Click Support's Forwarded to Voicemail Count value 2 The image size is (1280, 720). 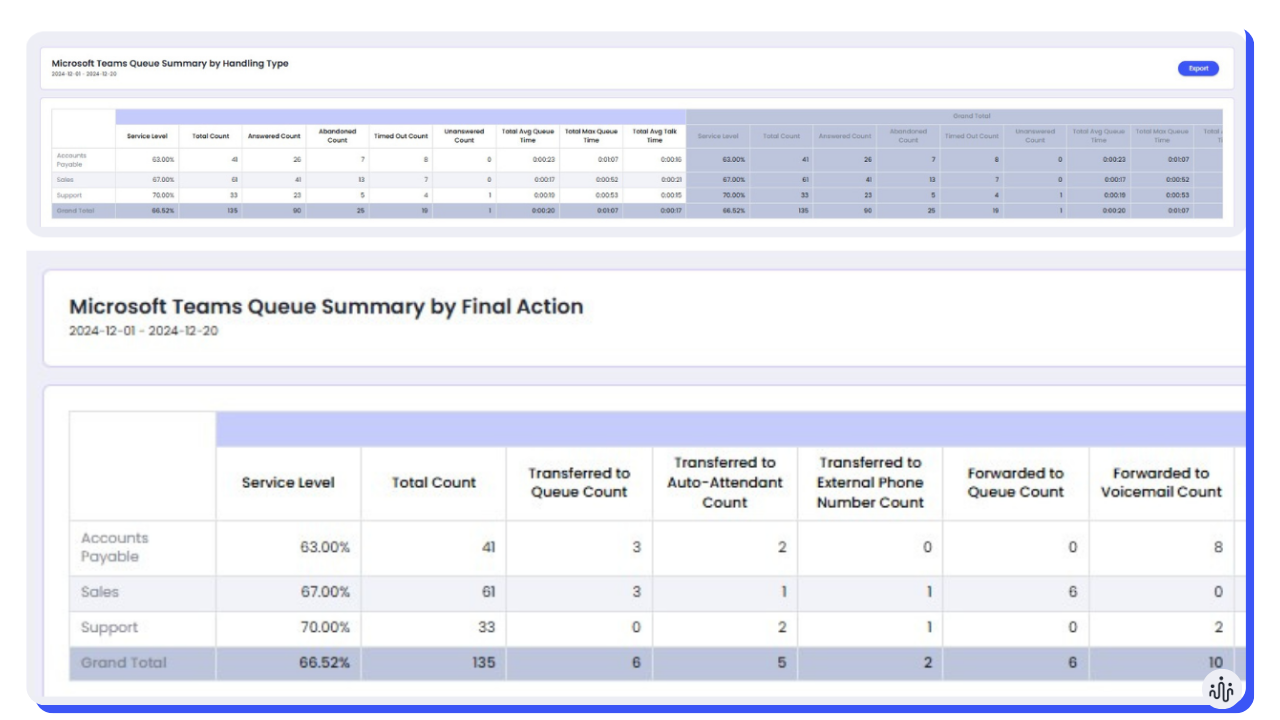click(x=1218, y=628)
